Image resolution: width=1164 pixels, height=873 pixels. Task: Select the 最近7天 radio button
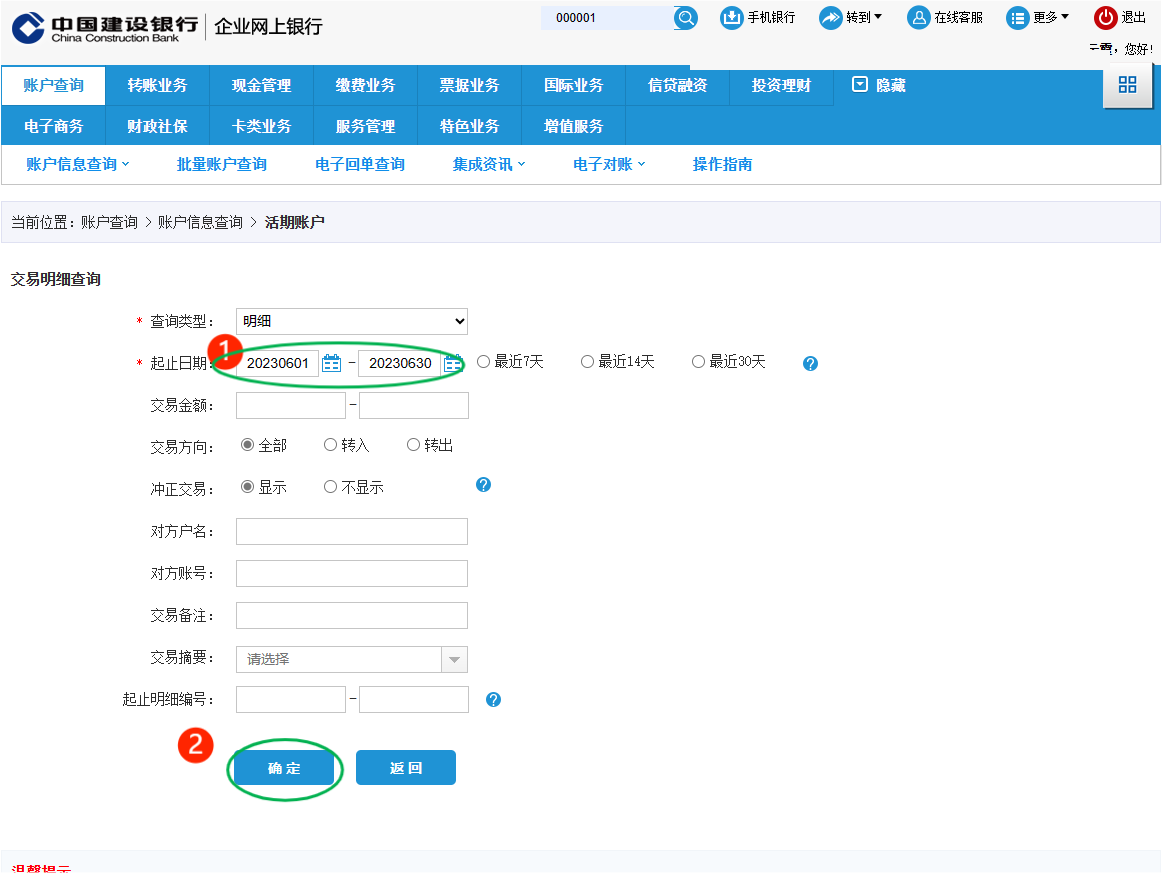(484, 362)
